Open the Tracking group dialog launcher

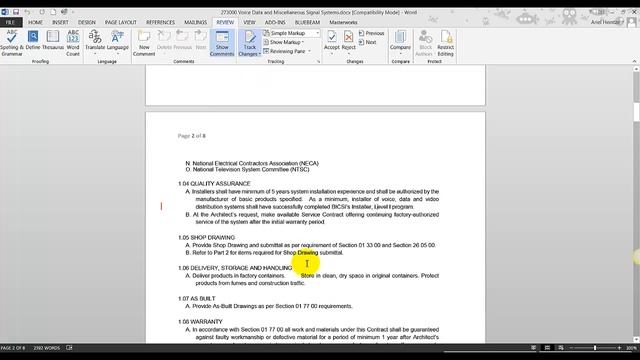(x=318, y=62)
